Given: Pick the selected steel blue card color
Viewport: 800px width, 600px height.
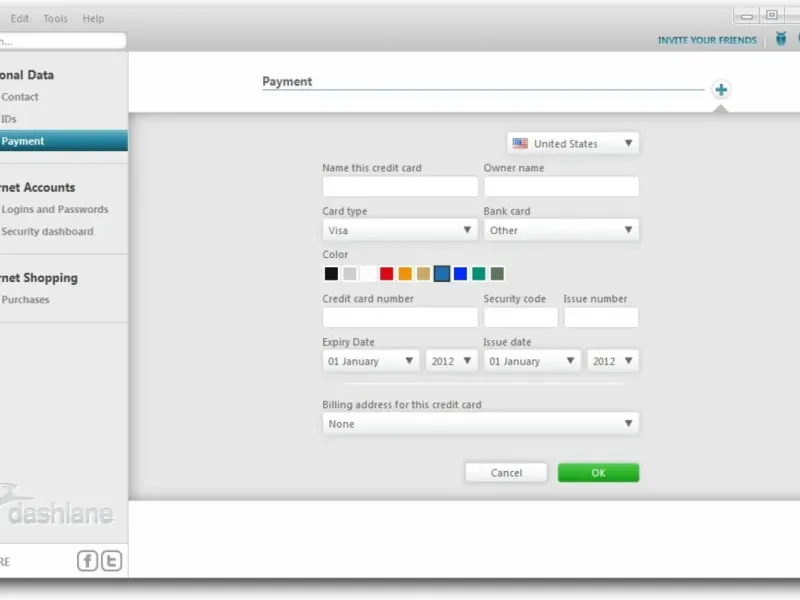Looking at the screenshot, I should pyautogui.click(x=442, y=274).
